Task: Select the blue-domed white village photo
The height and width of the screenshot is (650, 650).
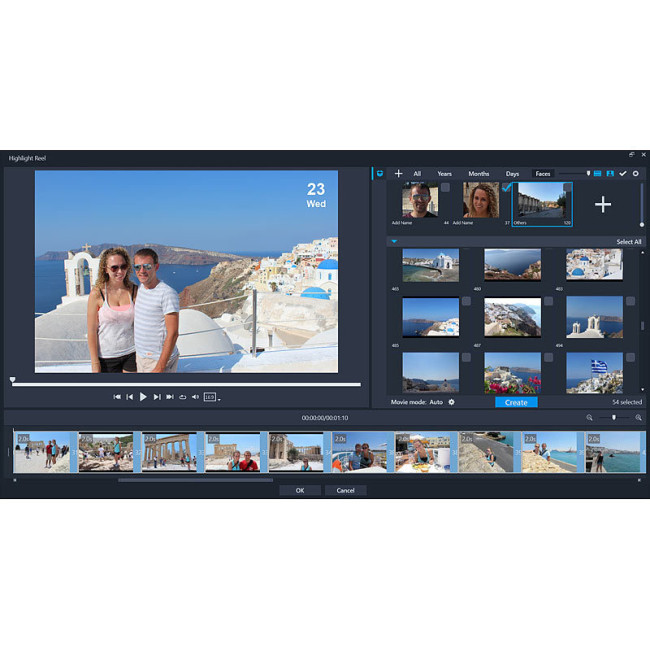Action: [x=594, y=264]
